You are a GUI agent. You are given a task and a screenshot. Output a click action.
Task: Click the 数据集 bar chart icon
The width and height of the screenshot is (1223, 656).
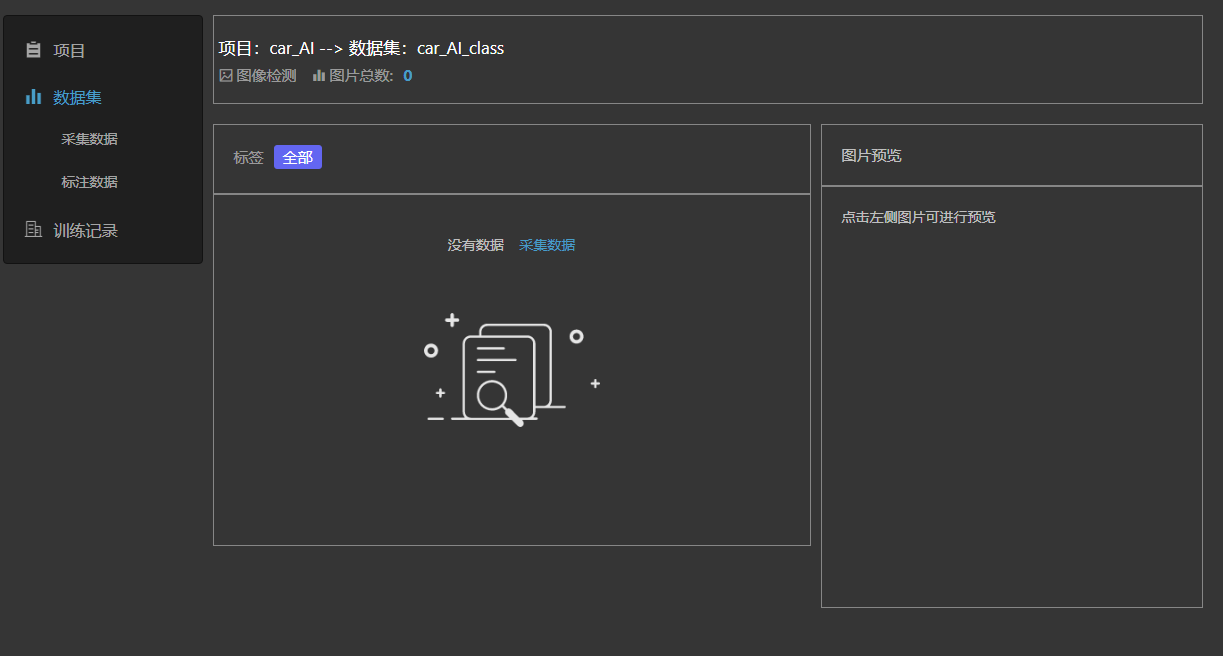click(x=33, y=97)
